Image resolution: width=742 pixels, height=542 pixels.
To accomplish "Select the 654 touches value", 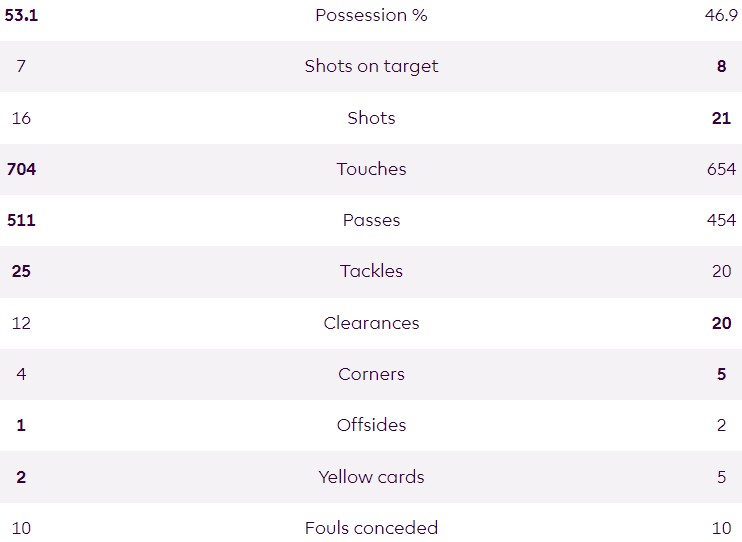I will tap(721, 169).
